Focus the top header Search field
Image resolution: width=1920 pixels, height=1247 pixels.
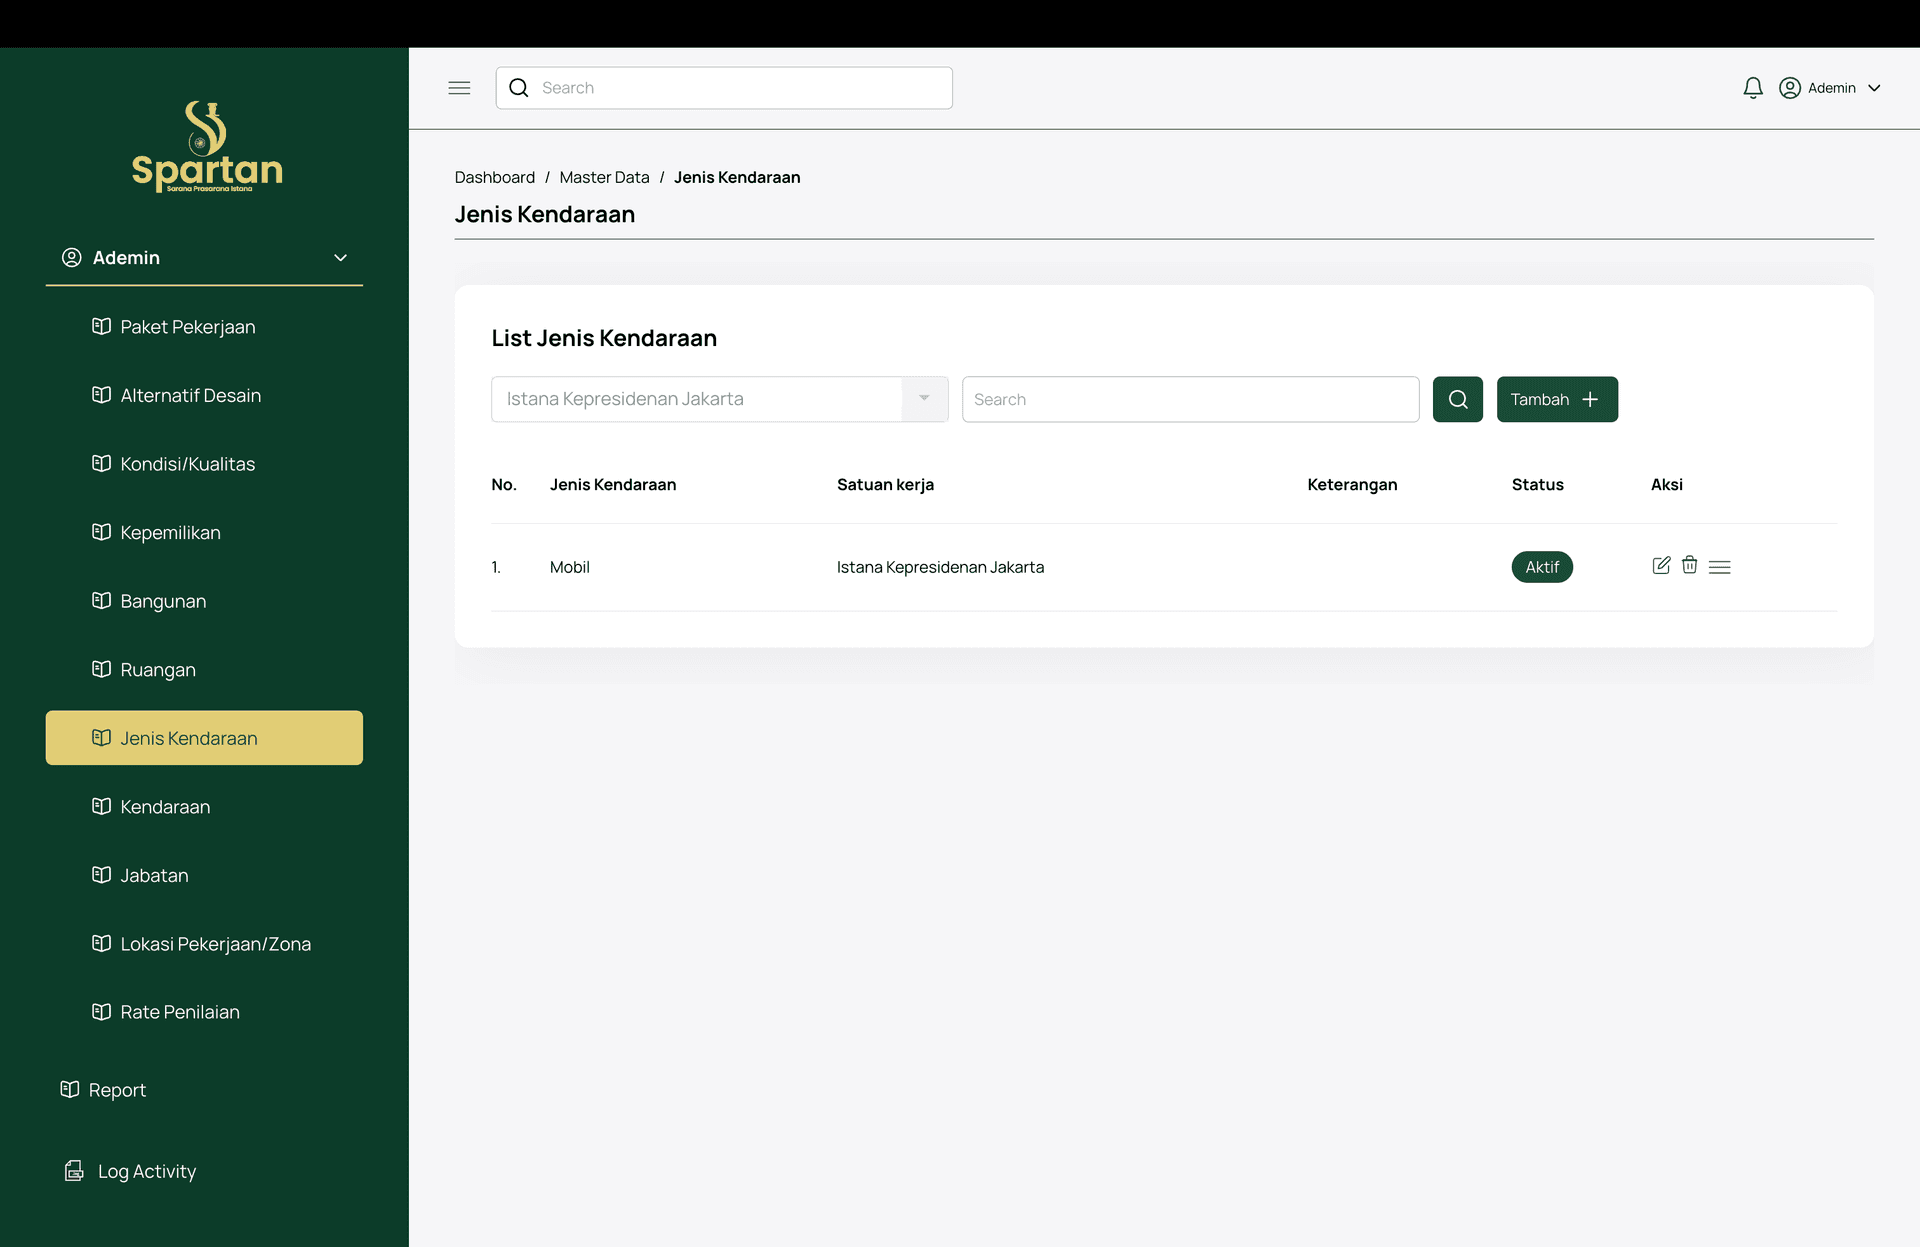[x=724, y=88]
